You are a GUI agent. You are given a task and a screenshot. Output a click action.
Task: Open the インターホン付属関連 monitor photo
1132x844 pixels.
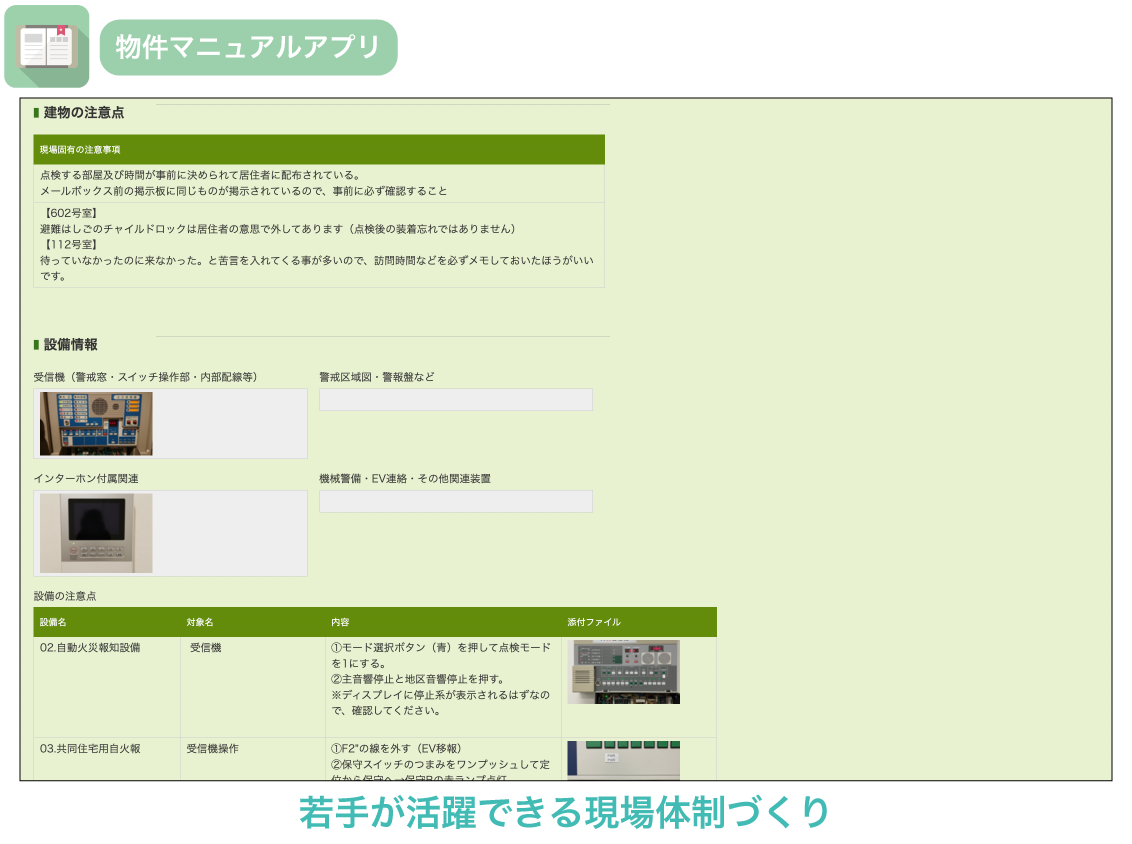pyautogui.click(x=96, y=533)
